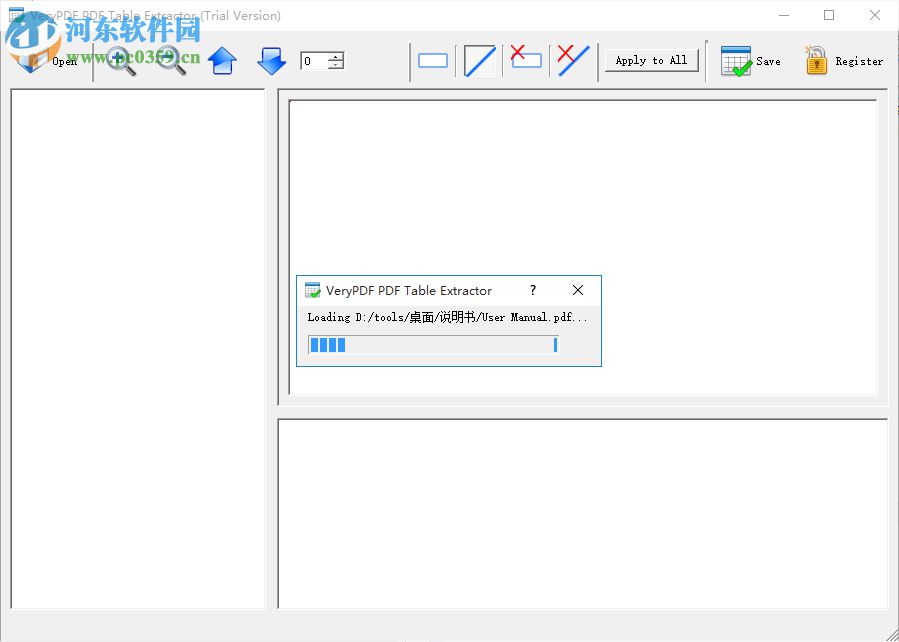
Task: Decrement page number with spinner down arrow
Action: (x=334, y=65)
